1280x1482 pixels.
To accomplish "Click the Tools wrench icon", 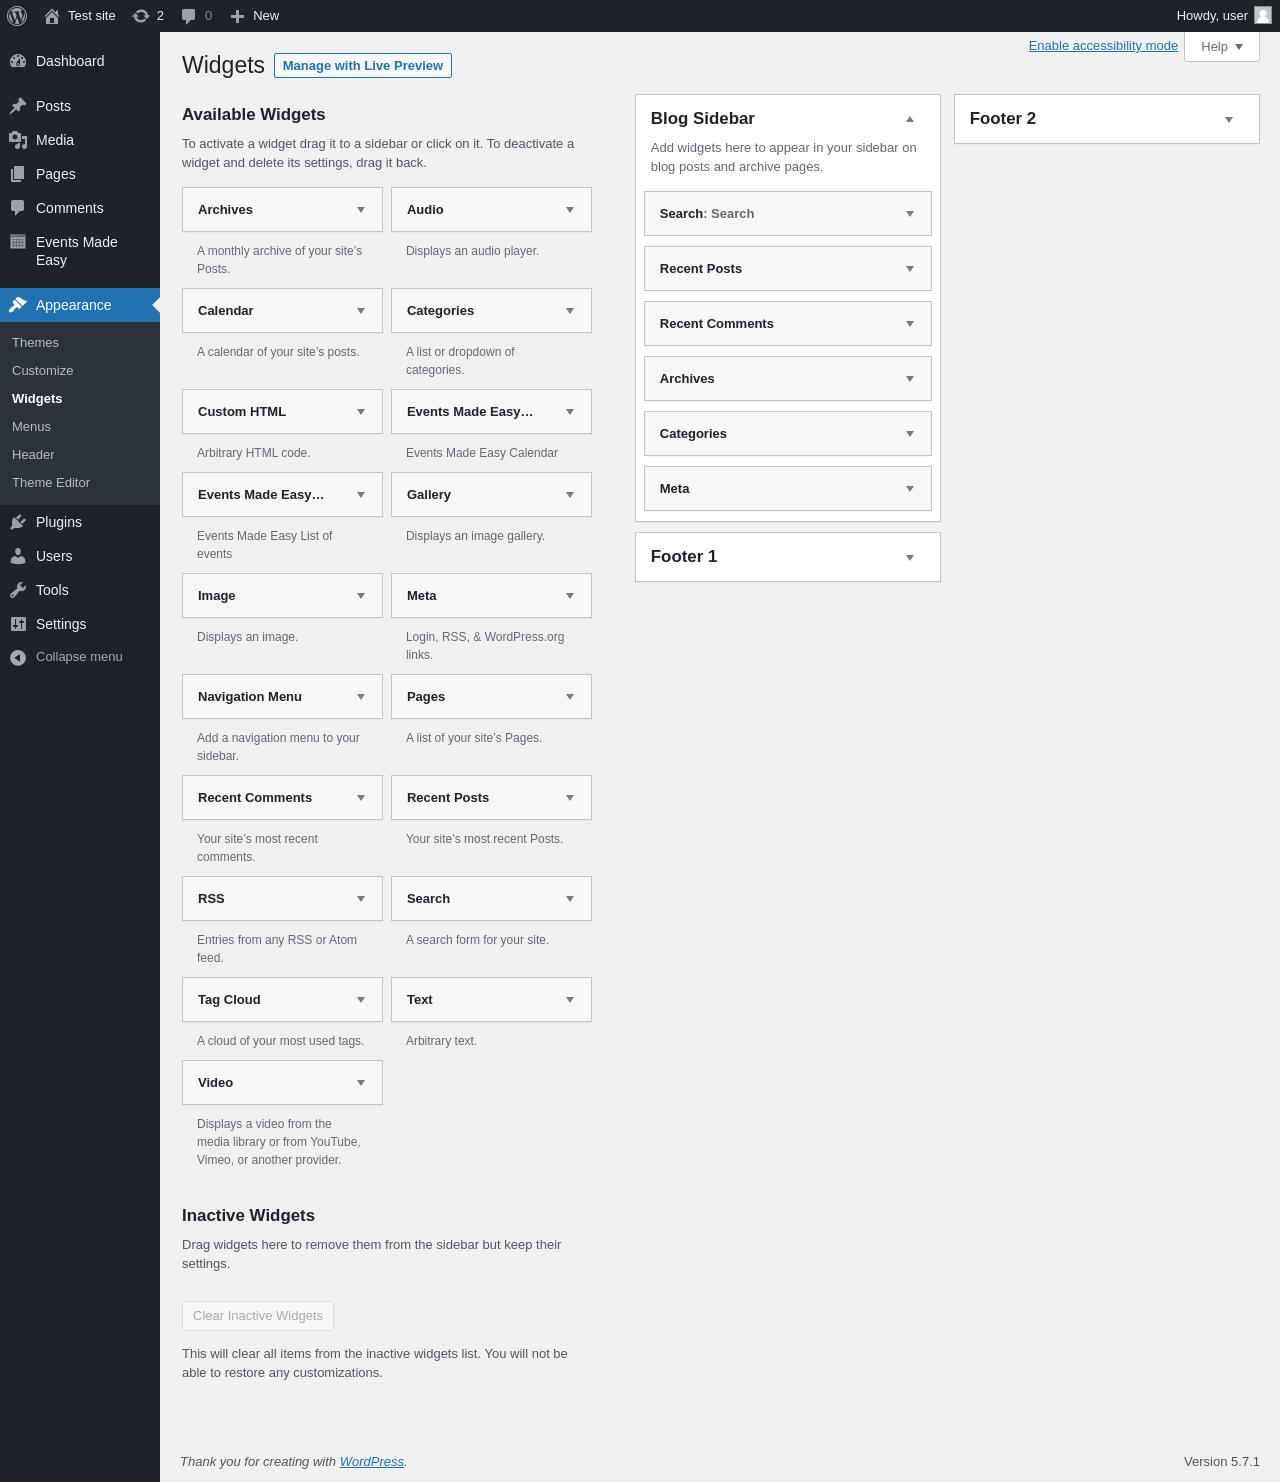I will click(18, 590).
